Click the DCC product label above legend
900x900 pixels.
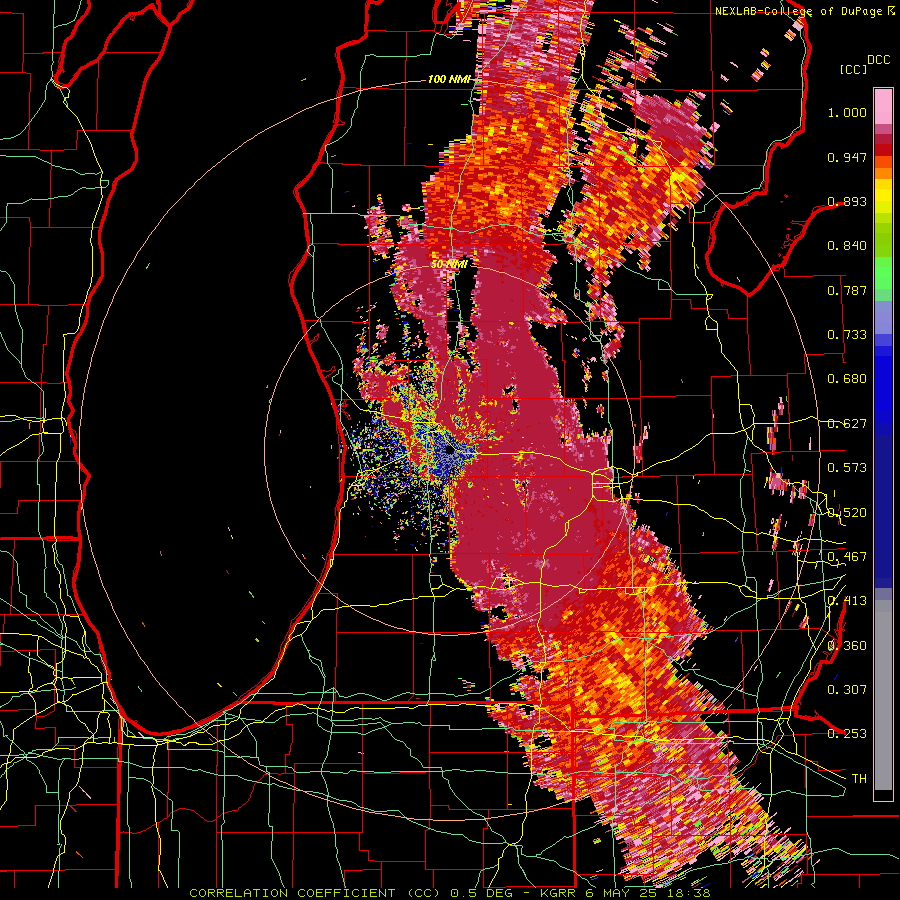pos(878,60)
